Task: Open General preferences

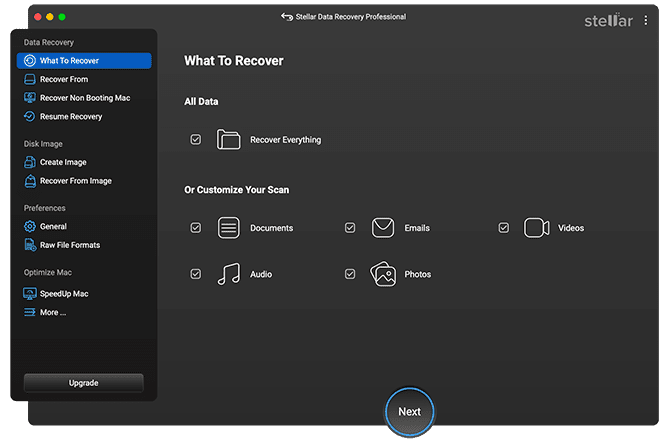Action: pos(53,227)
